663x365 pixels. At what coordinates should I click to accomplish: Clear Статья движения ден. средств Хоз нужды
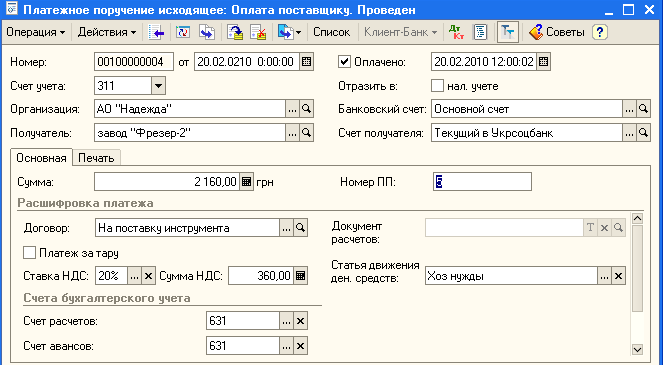618,276
